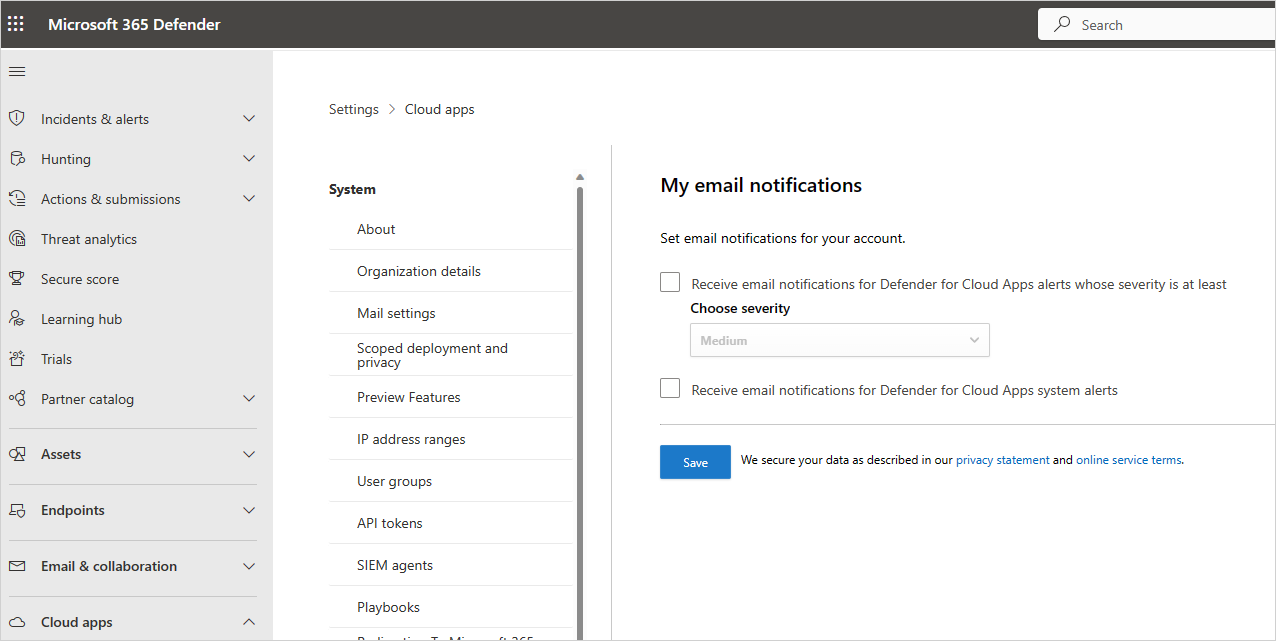Screen dimensions: 1276x641
Task: Select the Assets icon in the navigation
Action: click(x=16, y=453)
